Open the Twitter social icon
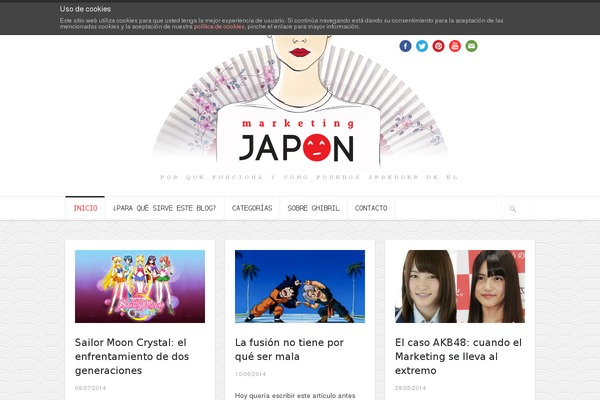600x400 pixels. tap(422, 46)
